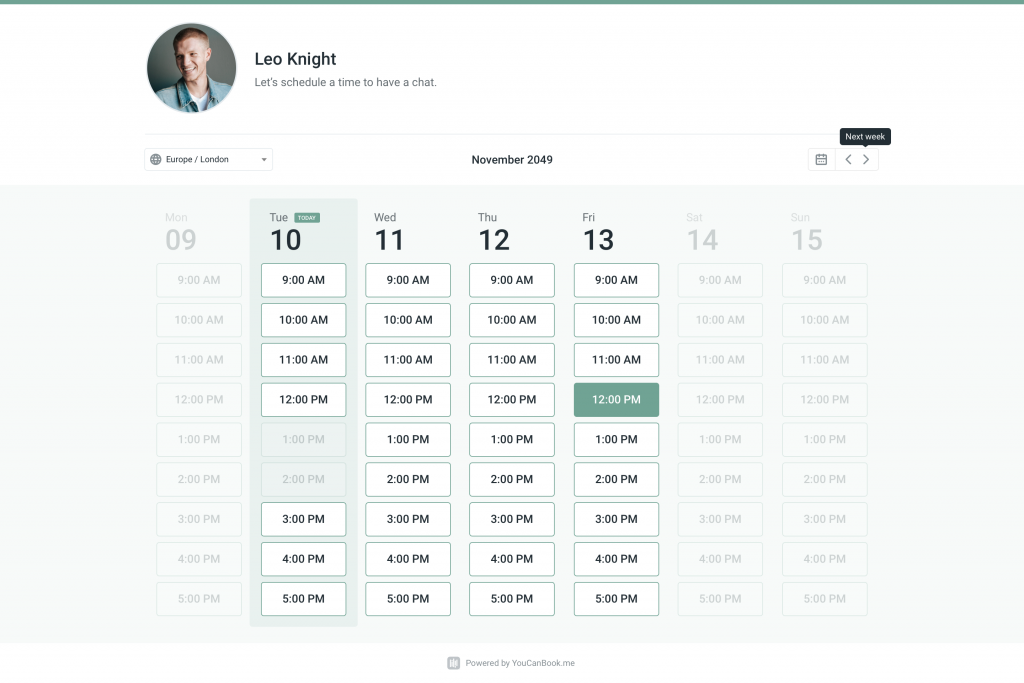Pick 1:00 PM on Thursday 12
The image size is (1024, 683).
(511, 439)
